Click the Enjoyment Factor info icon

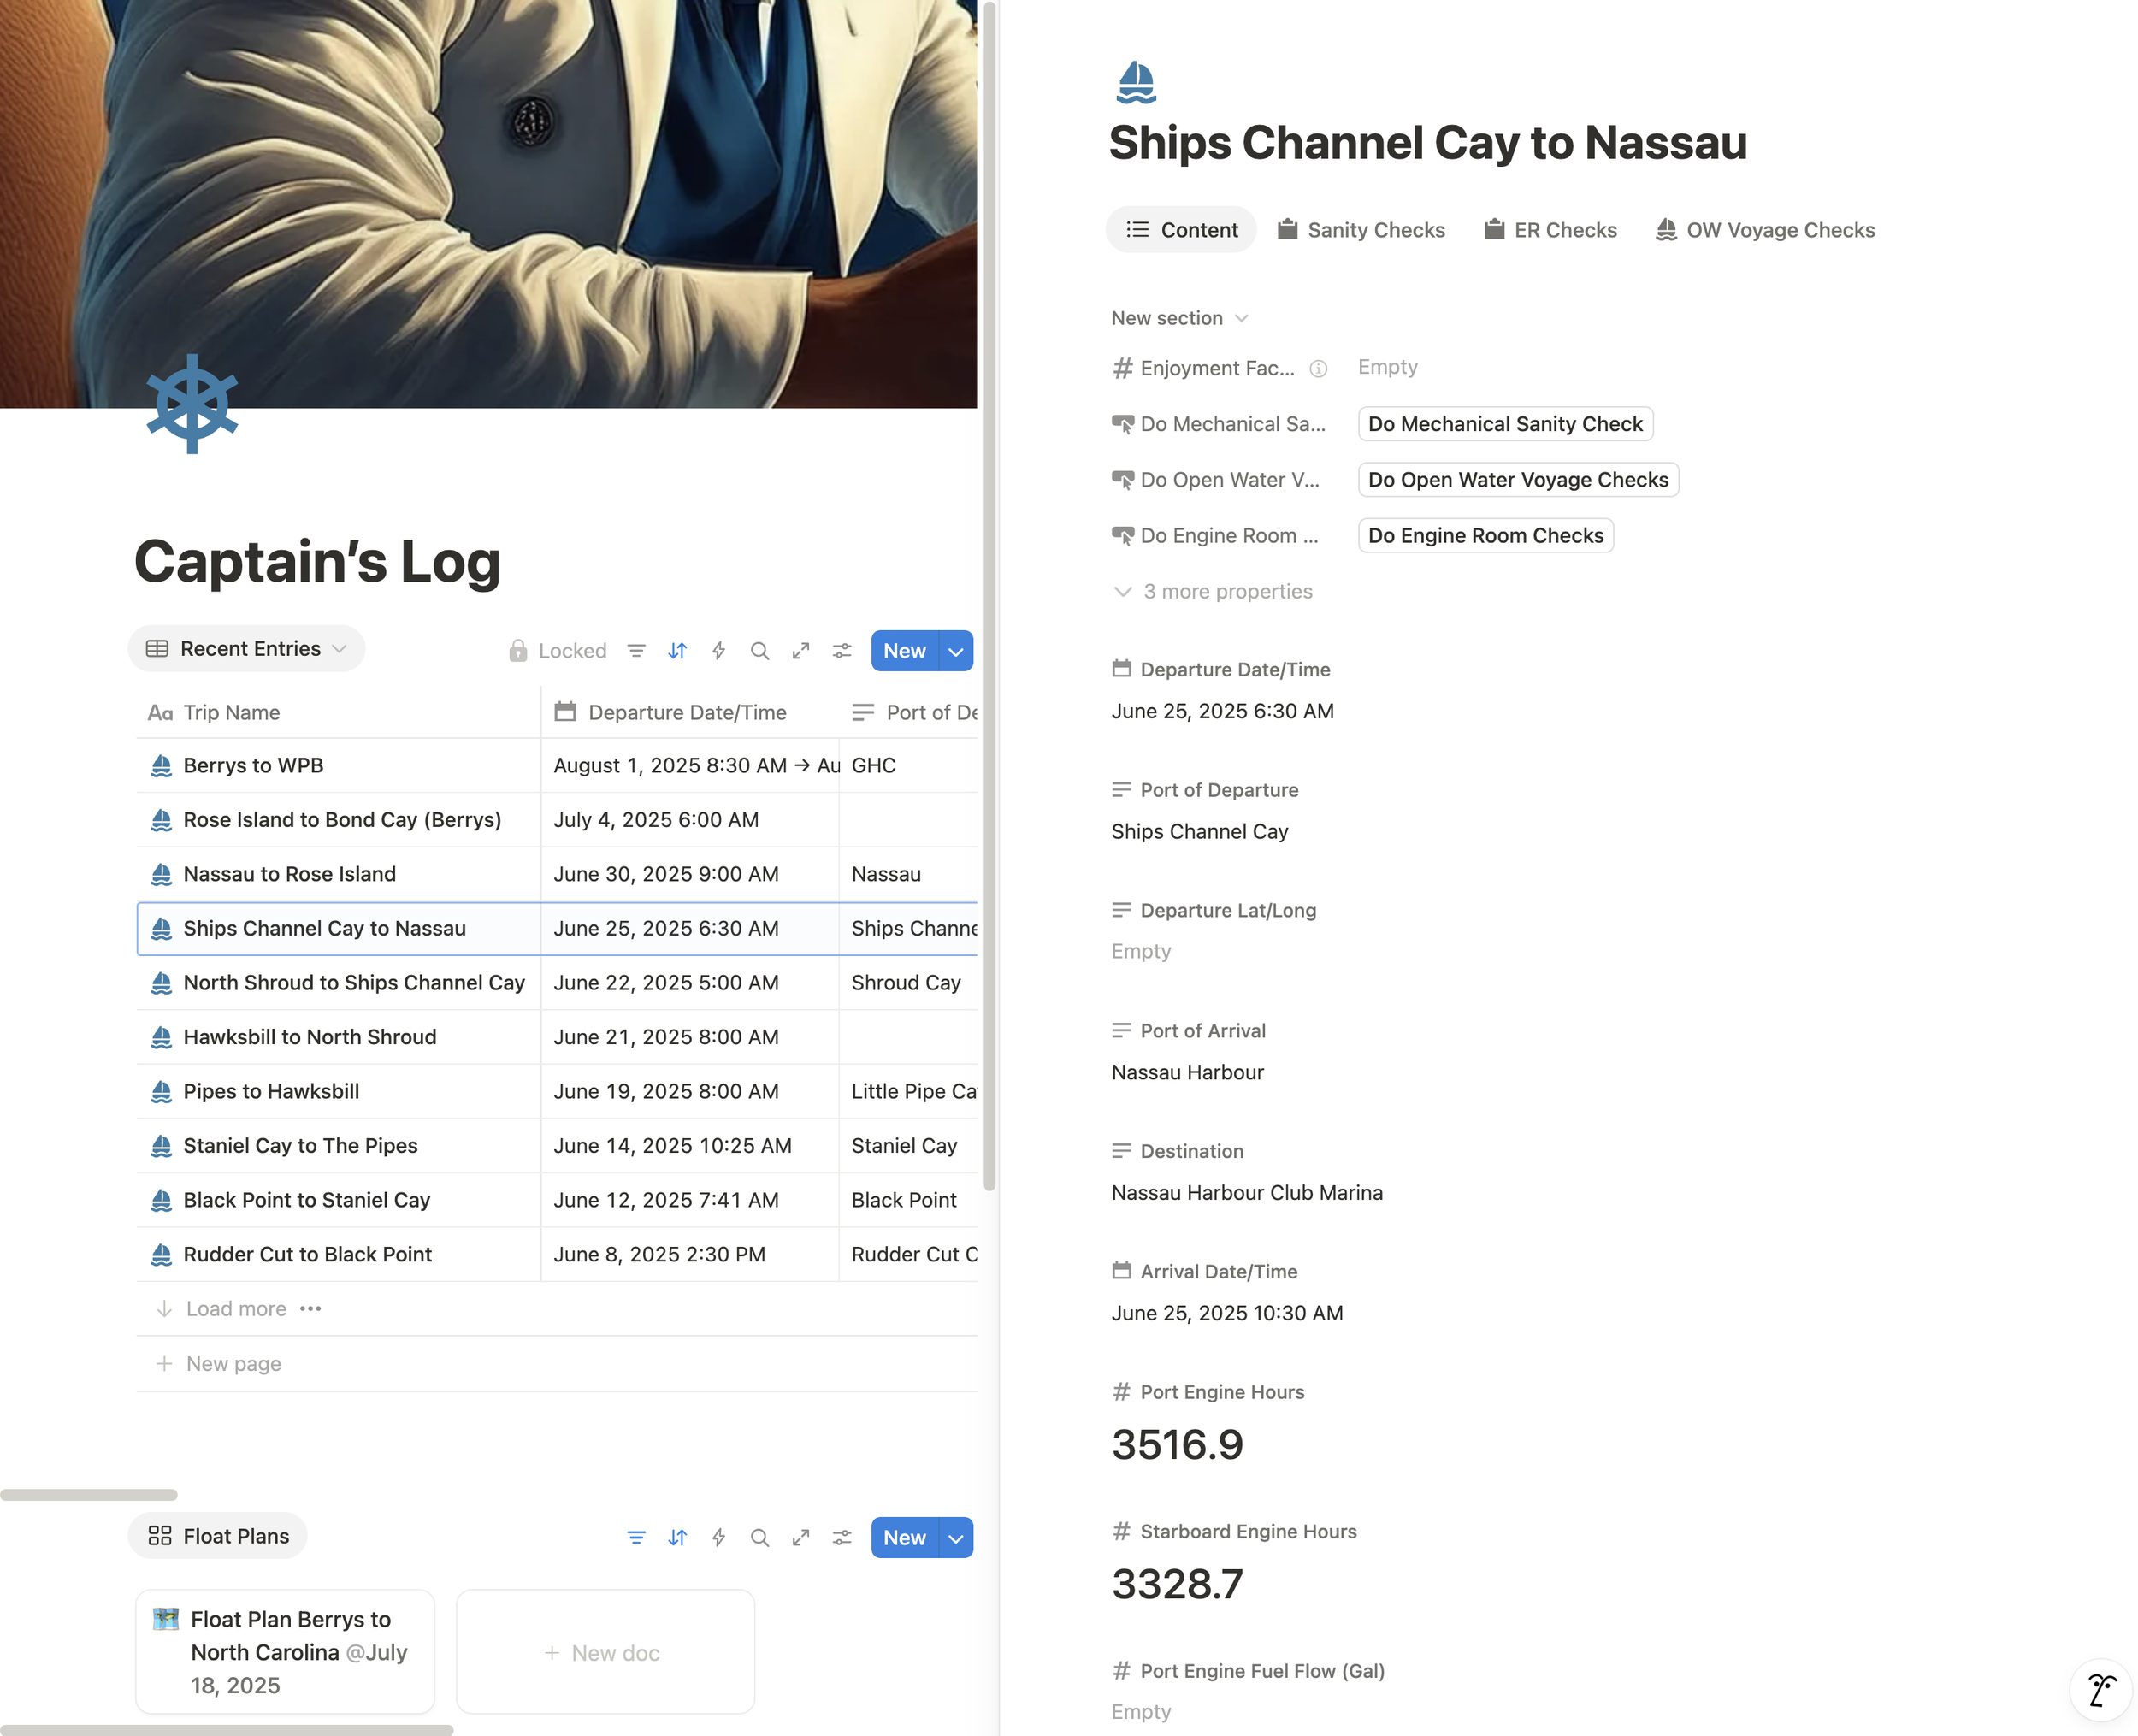tap(1318, 368)
